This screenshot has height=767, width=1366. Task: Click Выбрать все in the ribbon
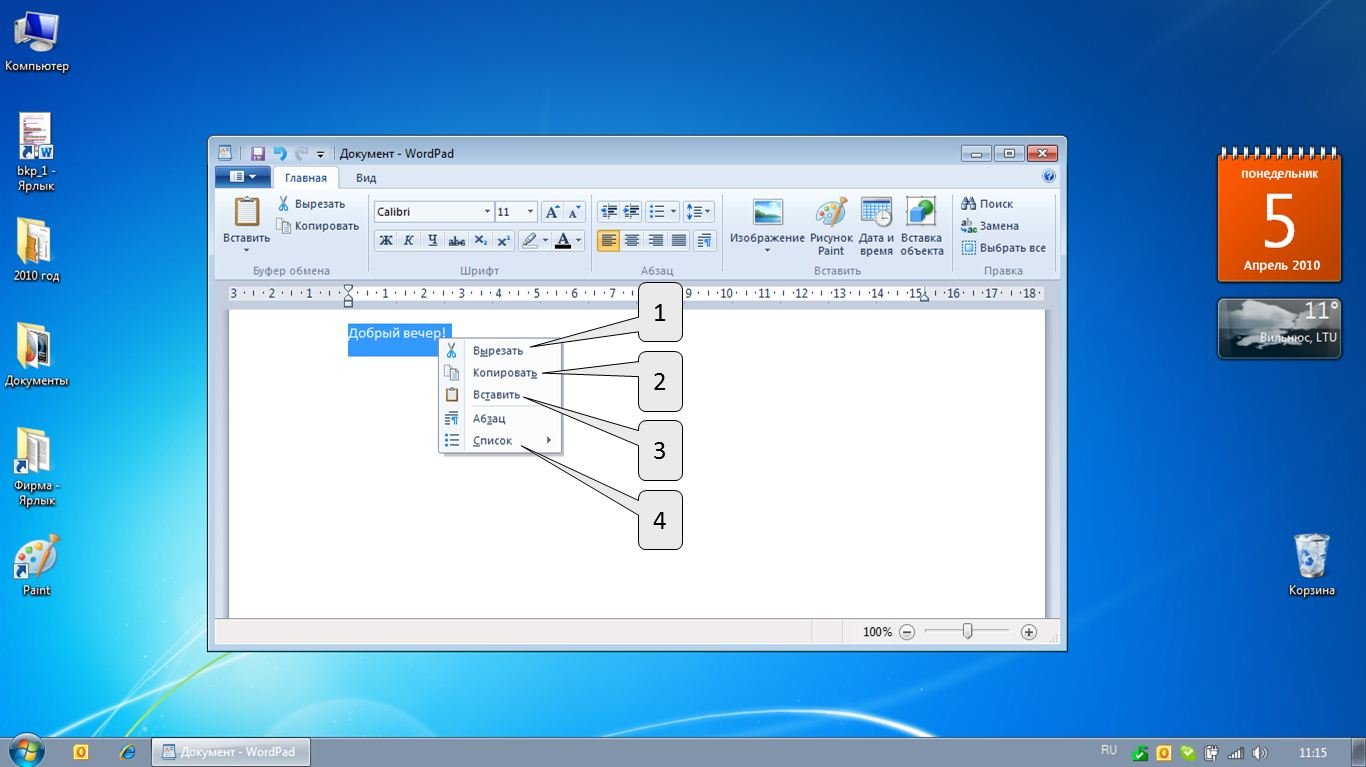click(x=1004, y=248)
